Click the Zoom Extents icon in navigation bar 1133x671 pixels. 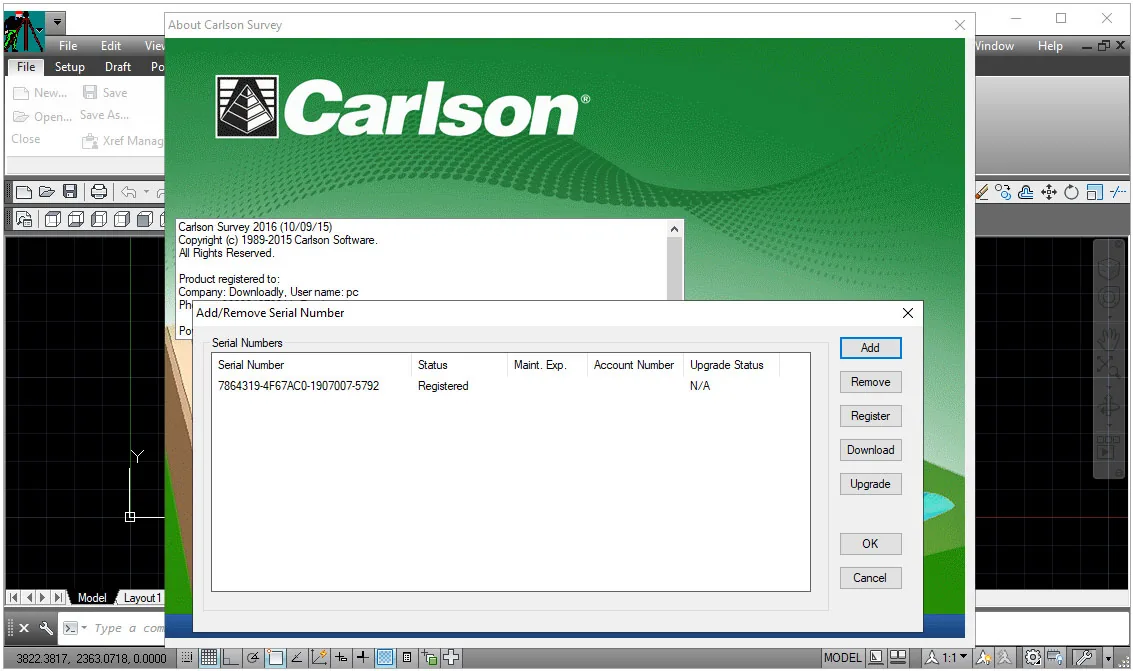pyautogui.click(x=1108, y=365)
